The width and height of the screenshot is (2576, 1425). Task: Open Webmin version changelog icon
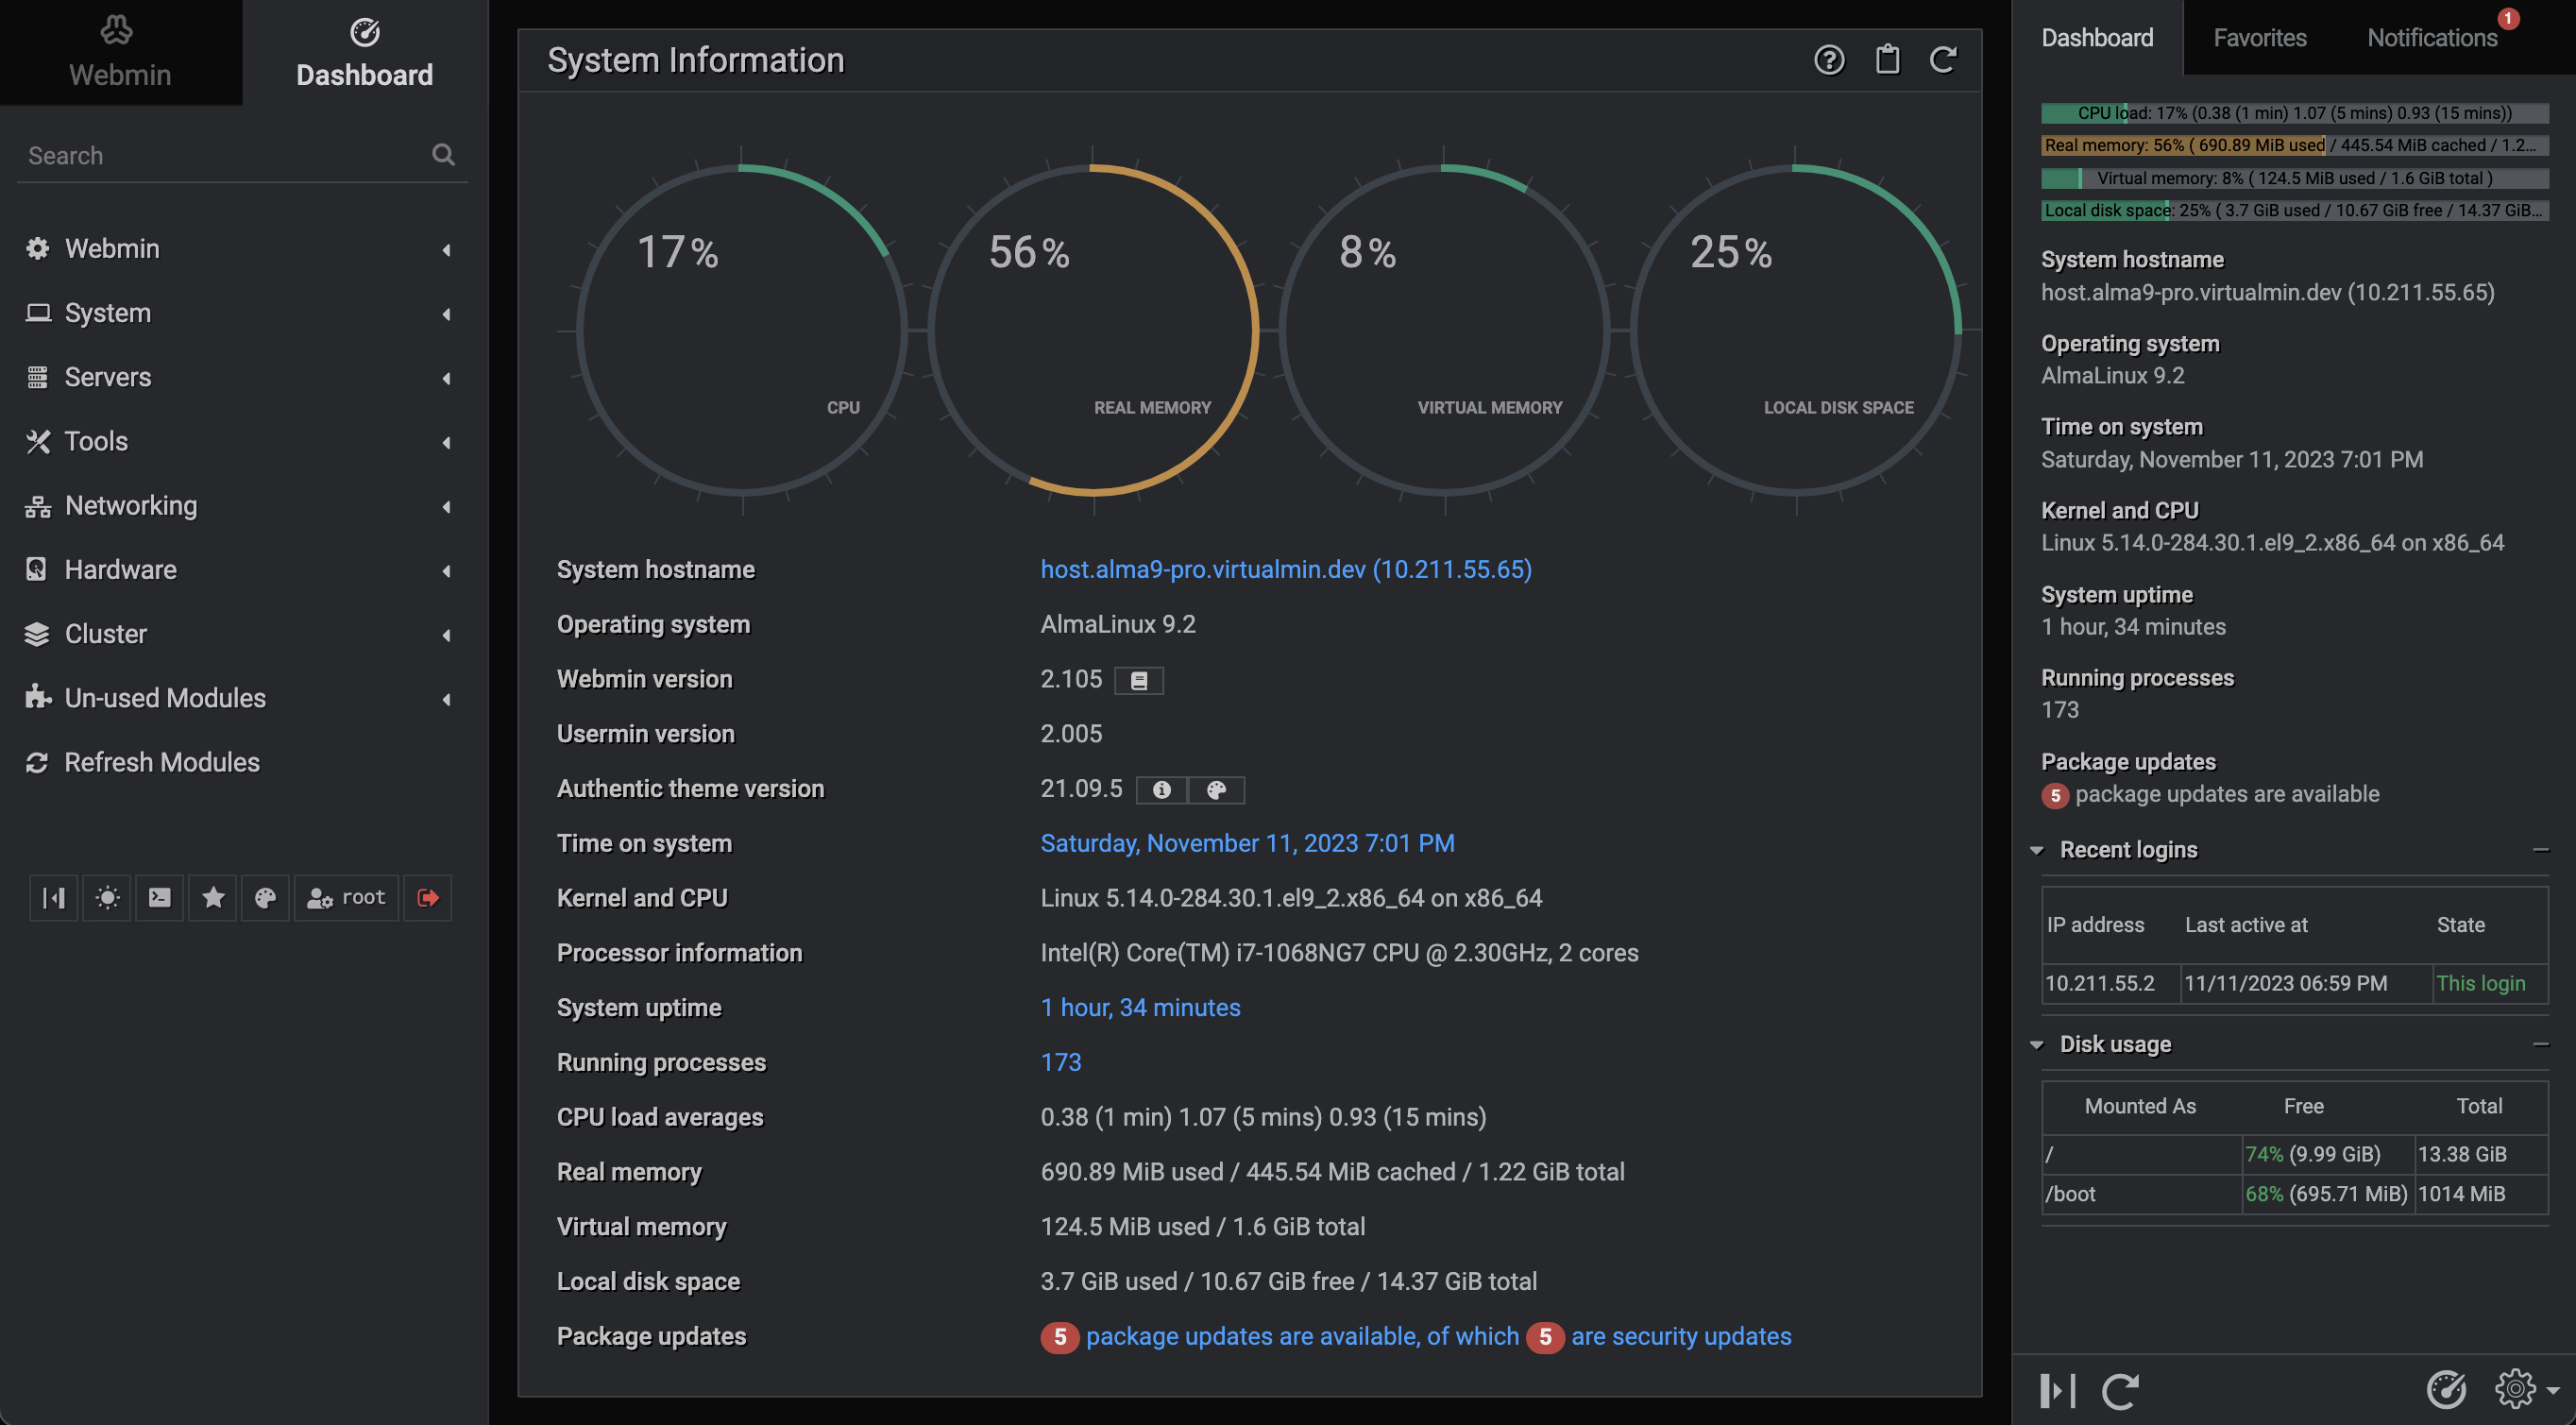tap(1139, 680)
